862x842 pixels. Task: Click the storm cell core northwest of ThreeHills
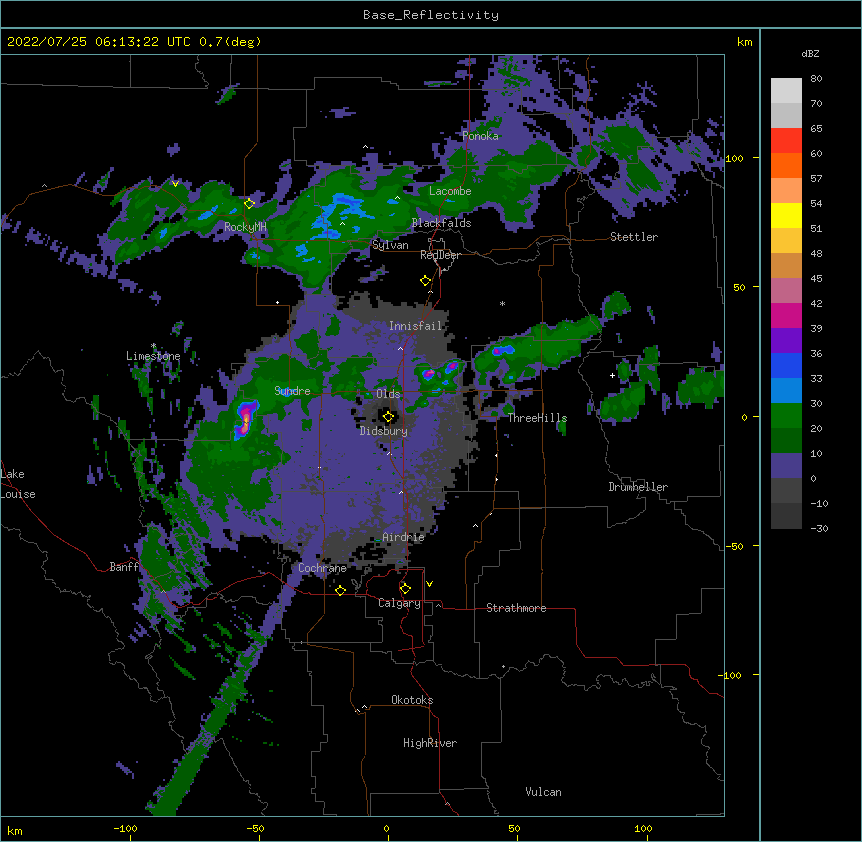click(x=499, y=350)
